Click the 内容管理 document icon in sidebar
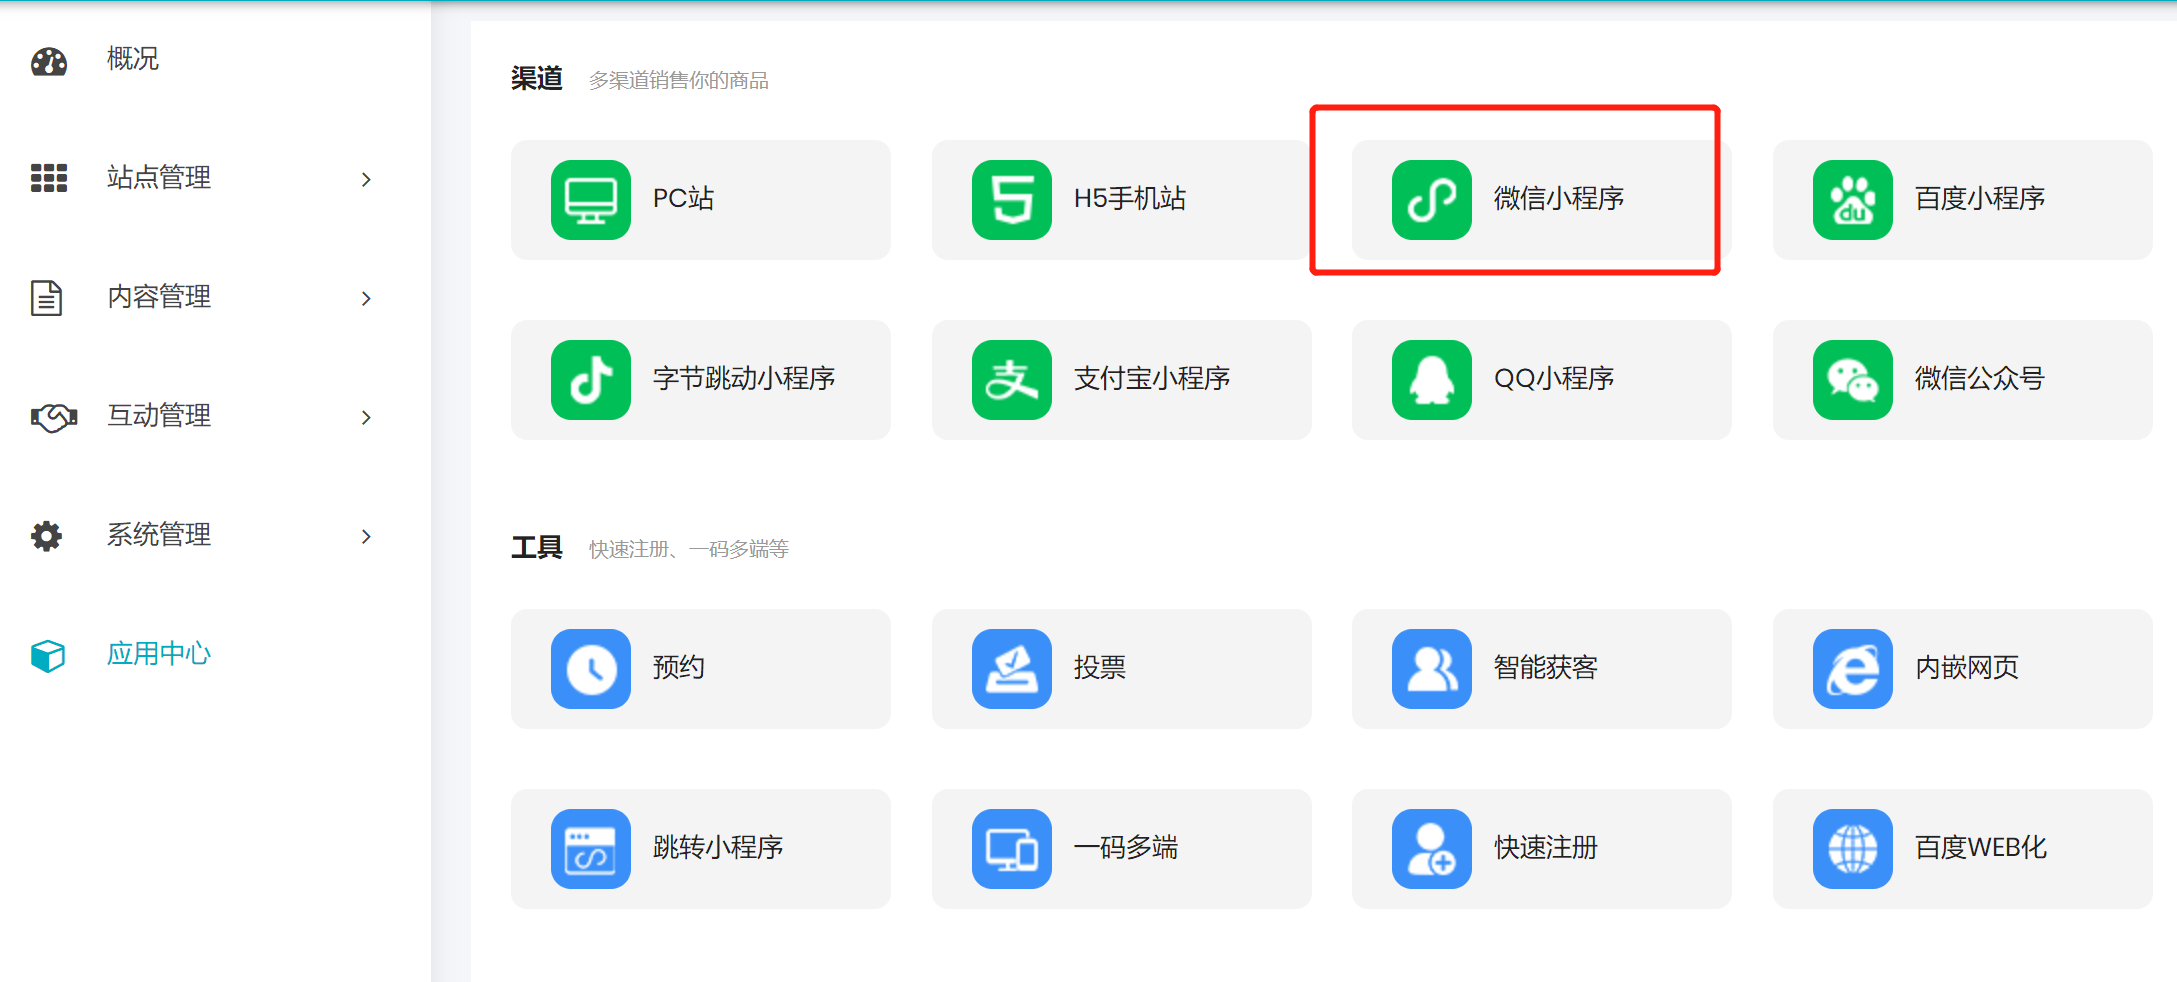This screenshot has width=2177, height=982. click(x=47, y=298)
